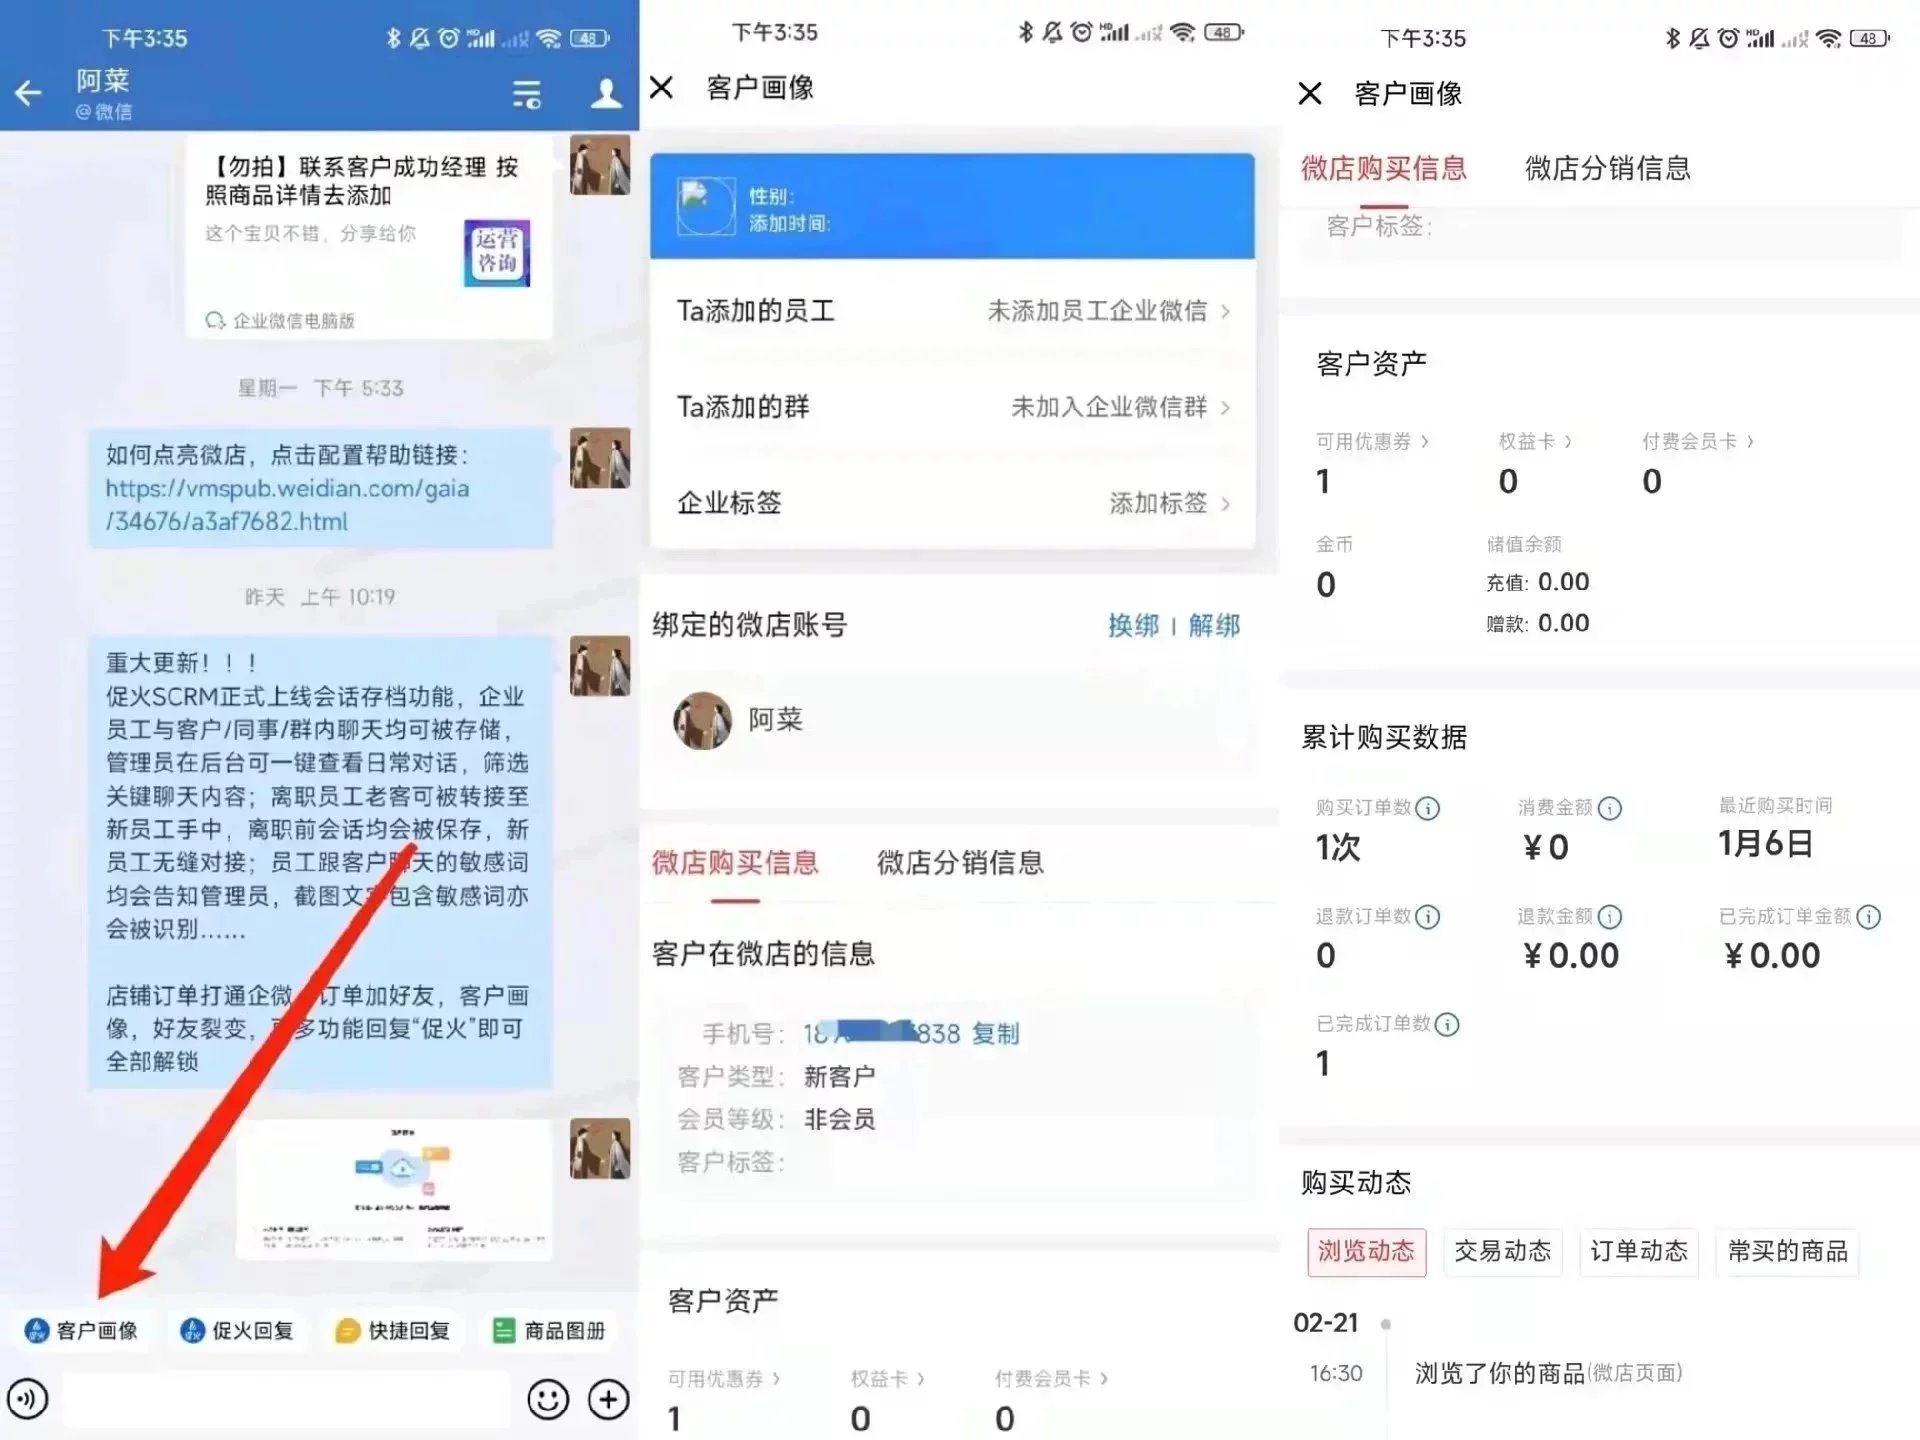The width and height of the screenshot is (1920, 1440).
Task: Tap info icon next to 已完成订单数
Action: point(1447,1025)
